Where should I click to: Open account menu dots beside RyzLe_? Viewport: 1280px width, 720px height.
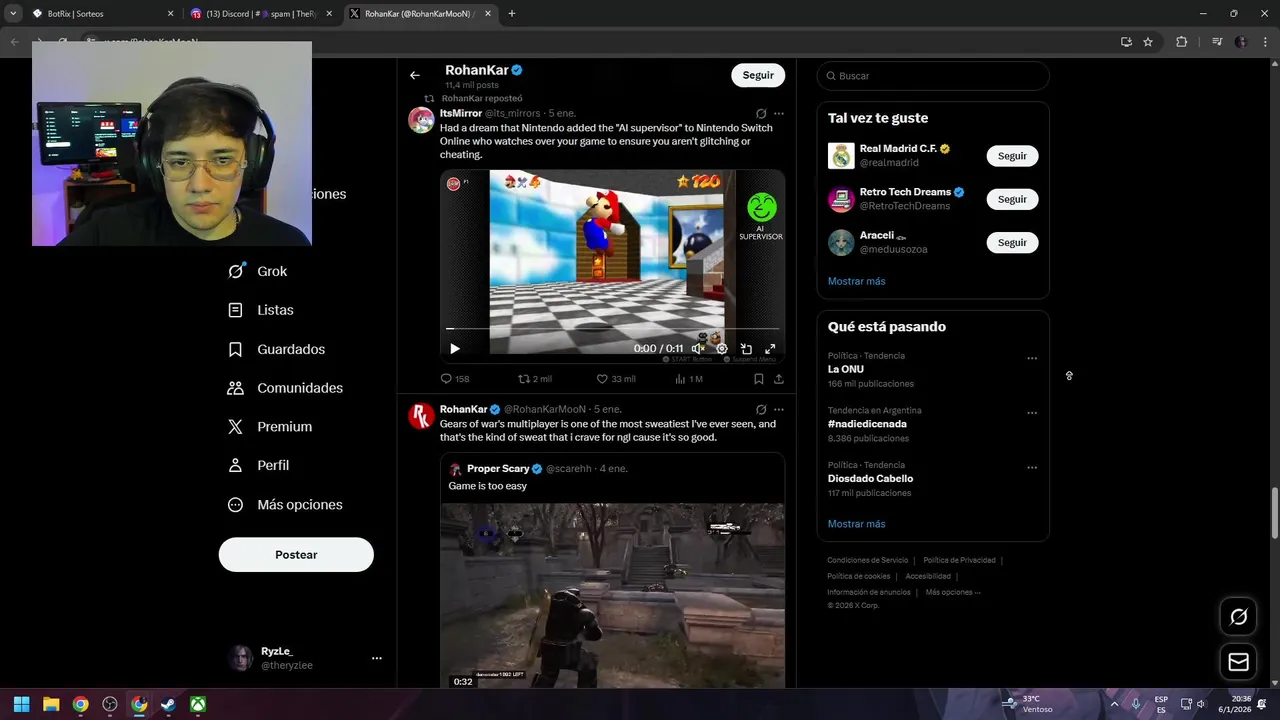coord(377,658)
